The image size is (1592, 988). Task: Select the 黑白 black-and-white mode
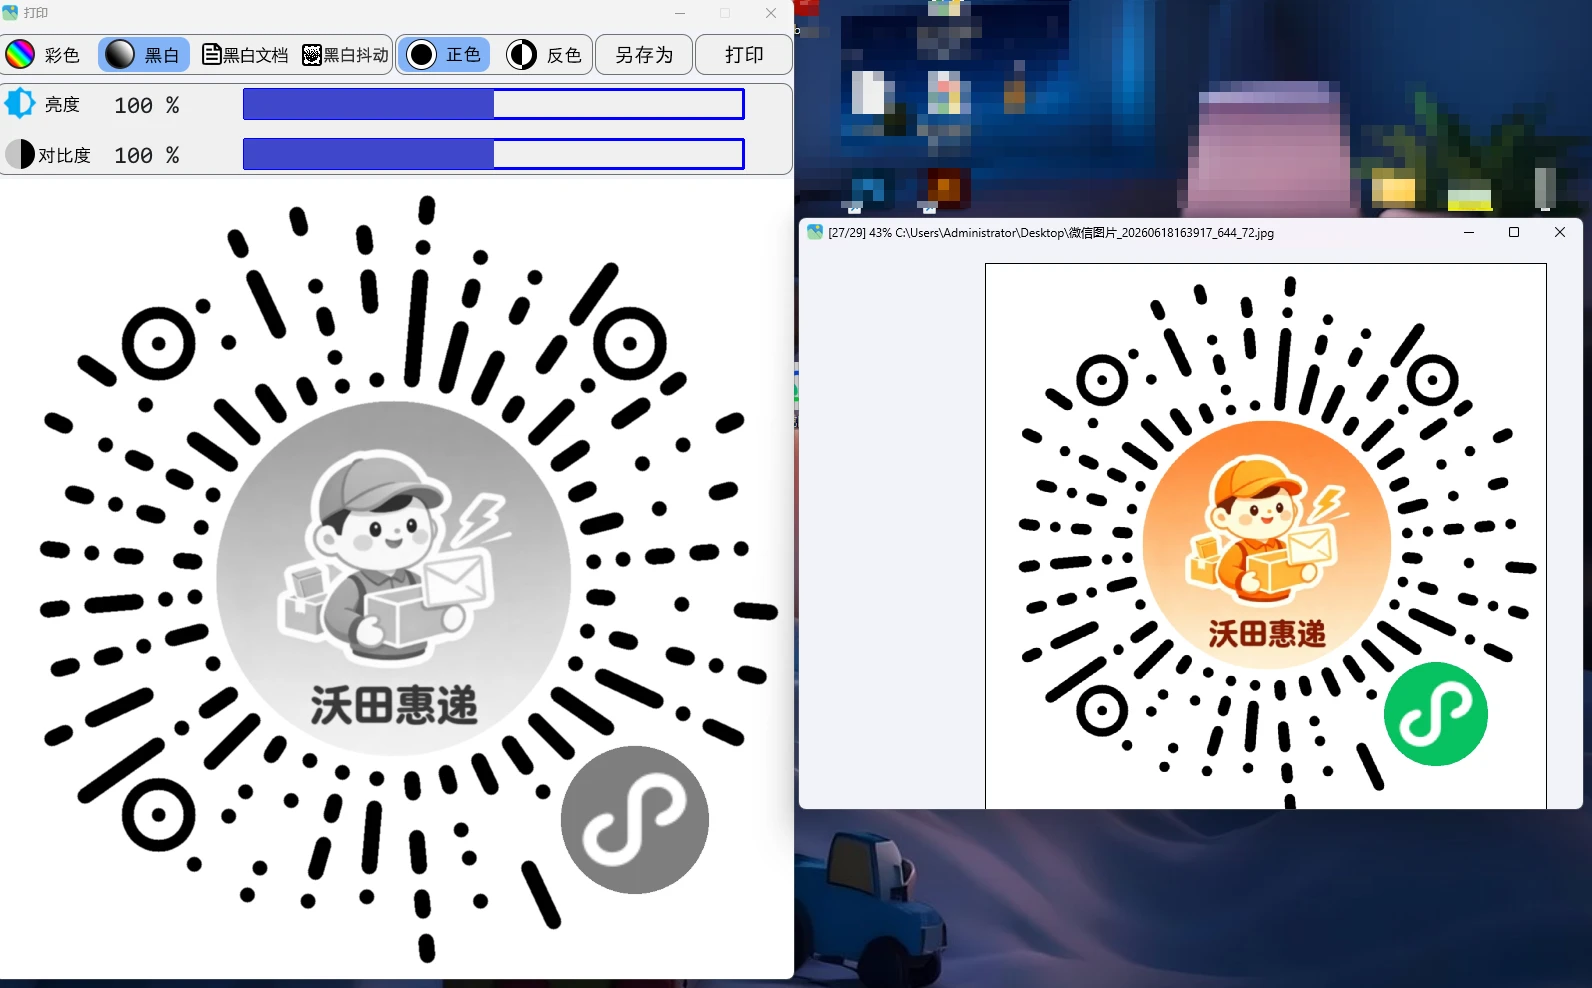click(x=144, y=54)
